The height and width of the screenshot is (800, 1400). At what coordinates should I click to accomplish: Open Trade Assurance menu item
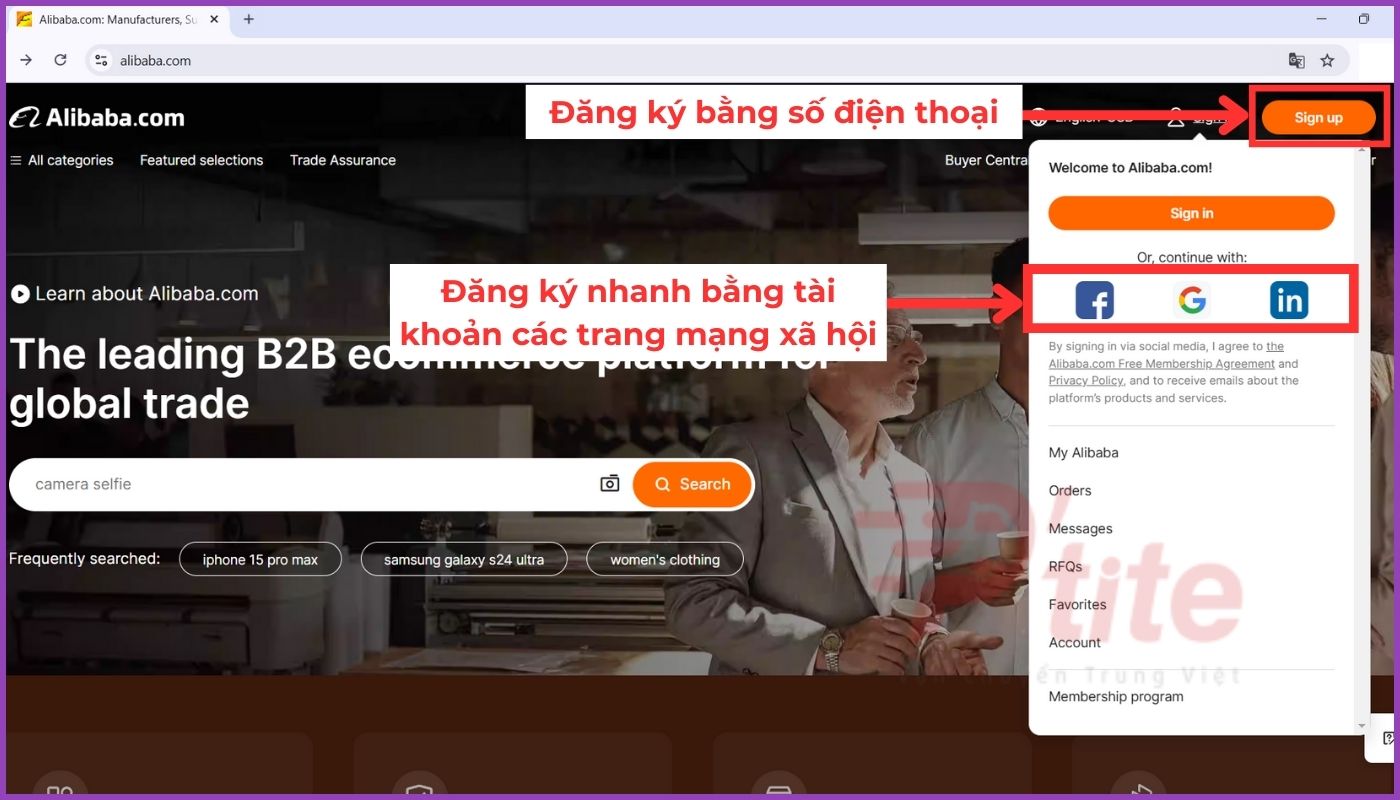(343, 160)
